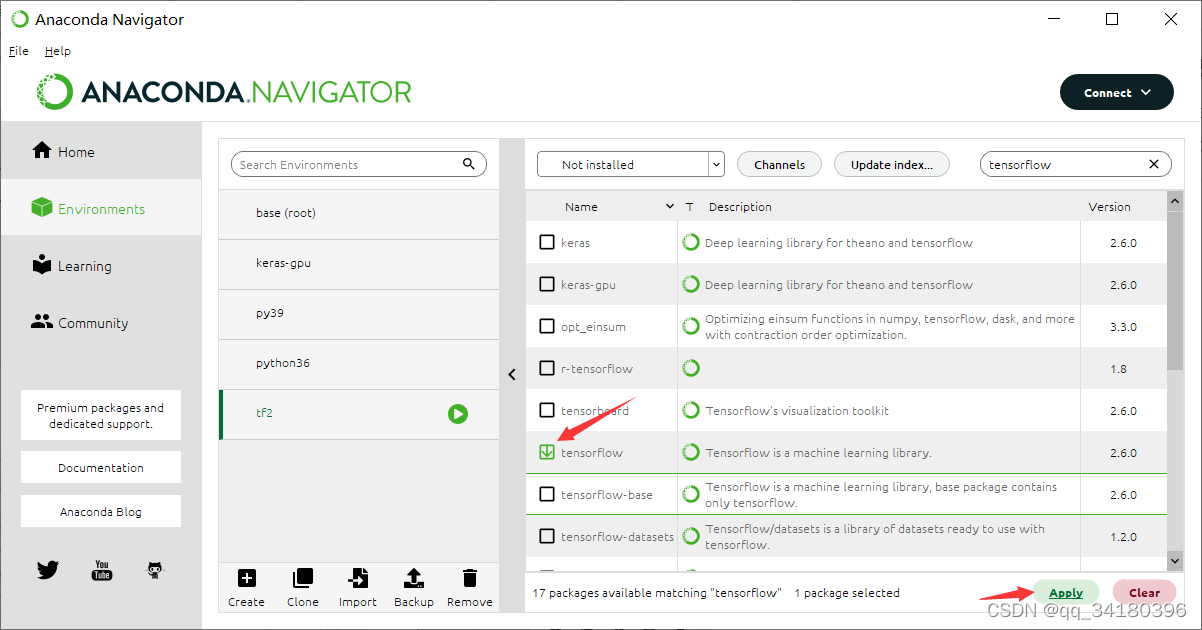Check the r-tensorflow package checkbox
The height and width of the screenshot is (630, 1202).
tap(547, 368)
